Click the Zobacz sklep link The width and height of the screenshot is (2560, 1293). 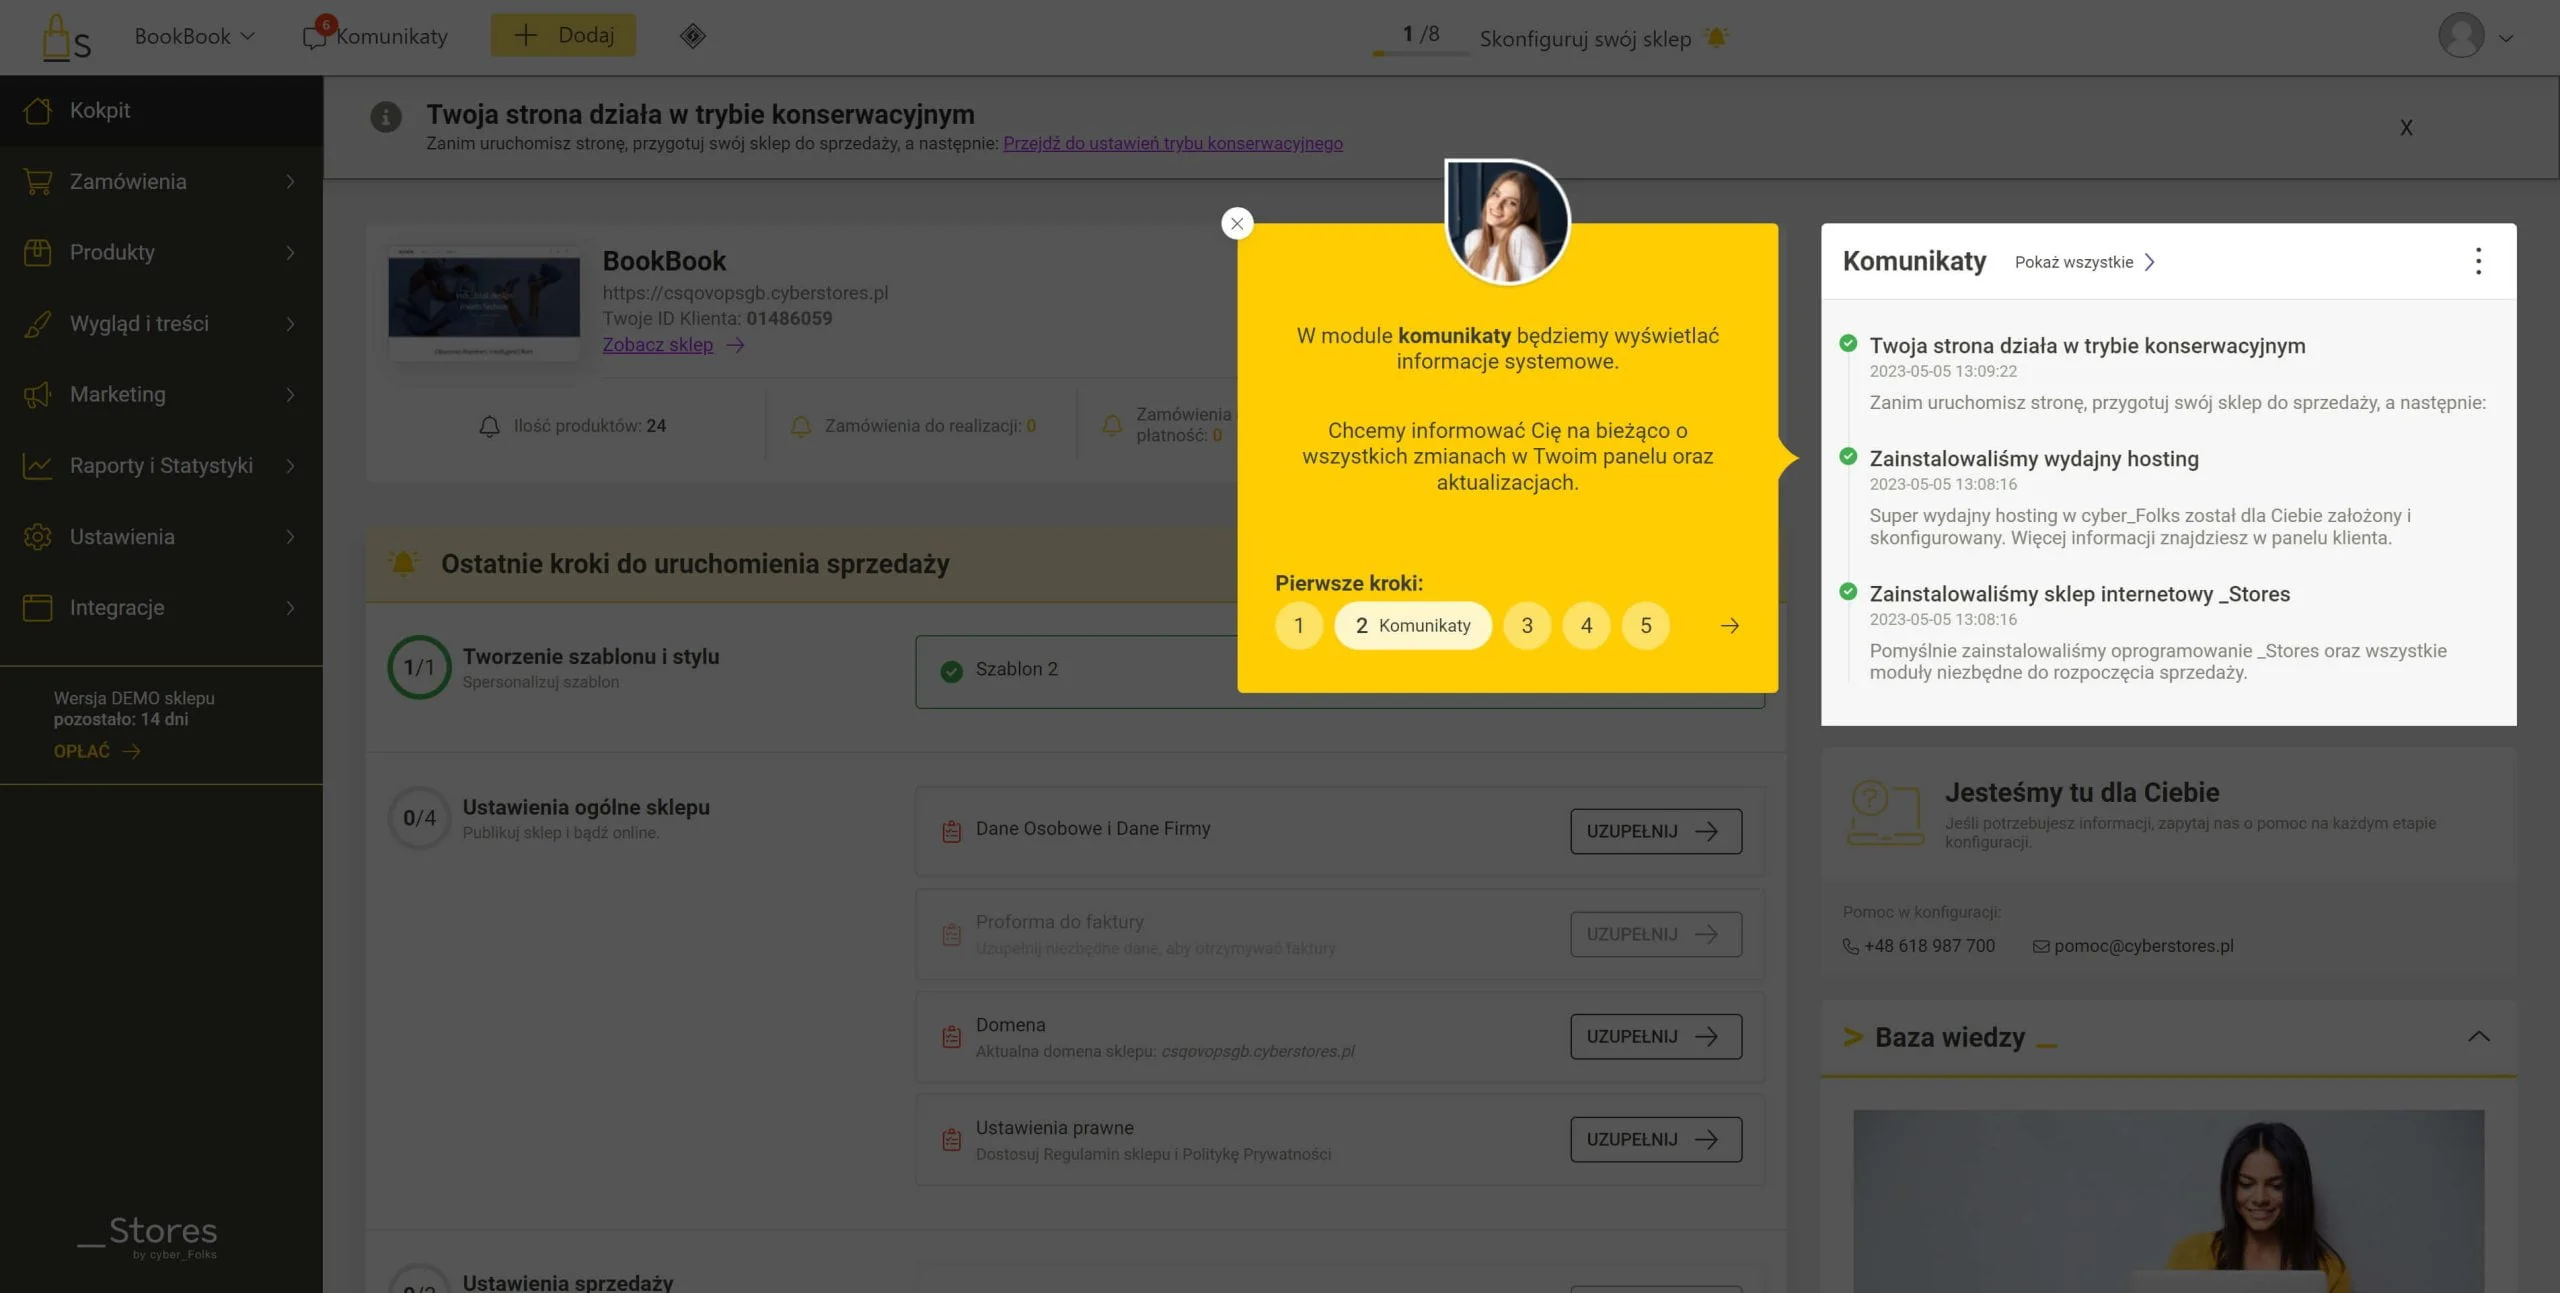point(657,344)
